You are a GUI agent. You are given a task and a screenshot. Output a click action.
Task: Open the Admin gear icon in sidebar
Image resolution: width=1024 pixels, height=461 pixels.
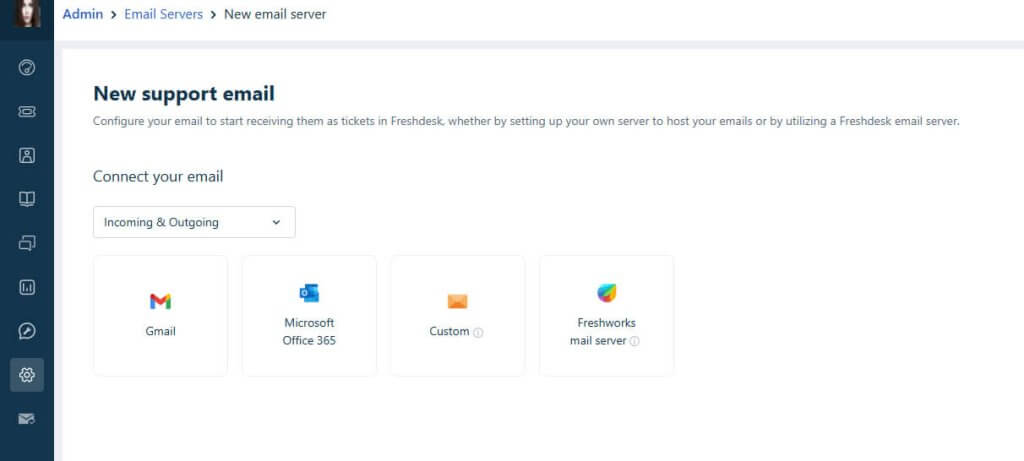pos(27,375)
